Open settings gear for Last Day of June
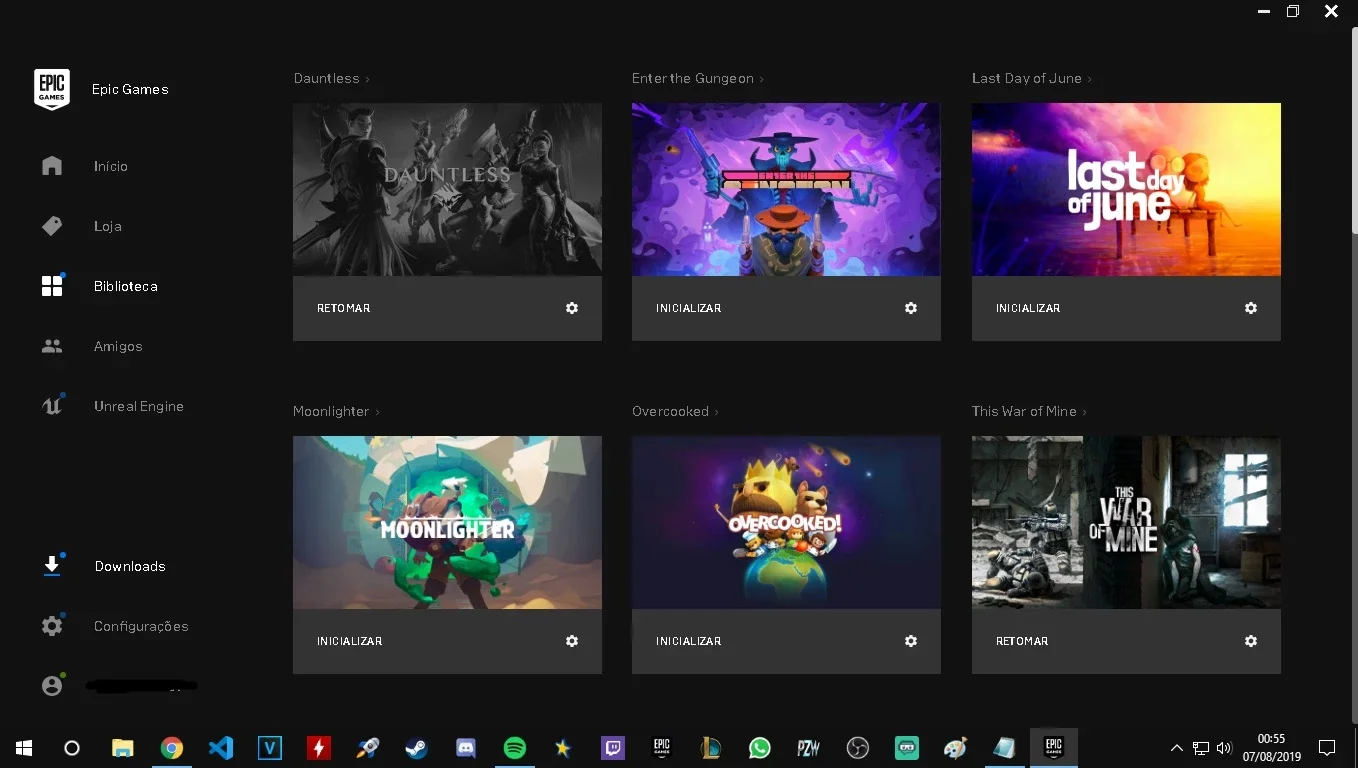 (x=1251, y=308)
